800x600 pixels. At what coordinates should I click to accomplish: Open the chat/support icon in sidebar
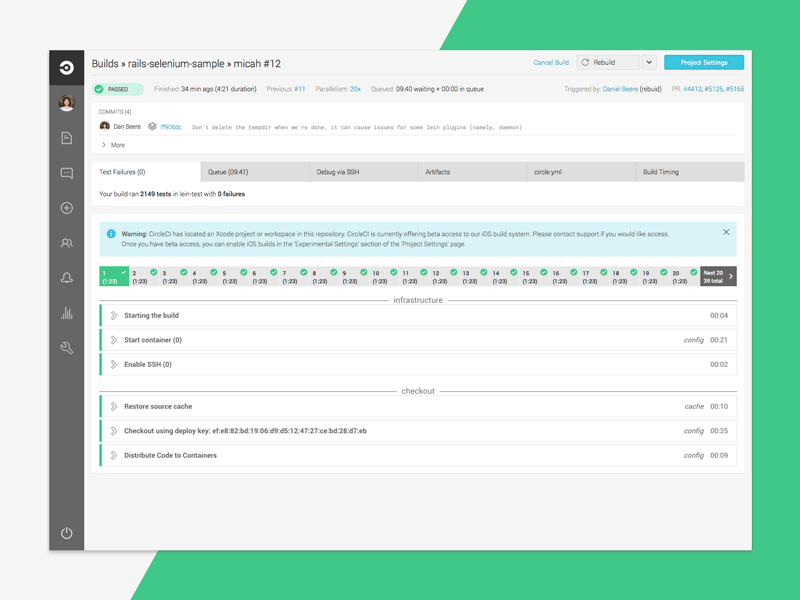65,172
